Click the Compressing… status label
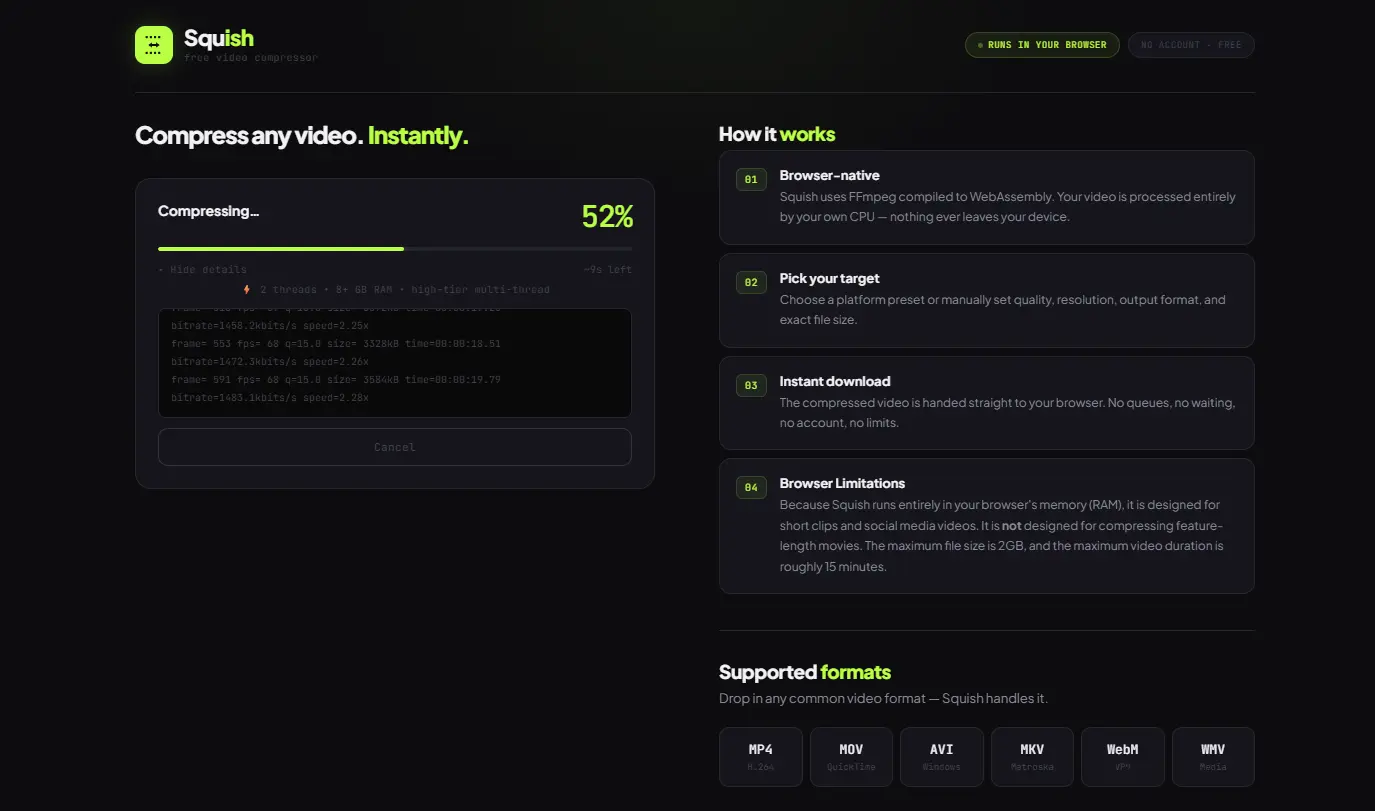This screenshot has height=811, width=1375. point(208,211)
